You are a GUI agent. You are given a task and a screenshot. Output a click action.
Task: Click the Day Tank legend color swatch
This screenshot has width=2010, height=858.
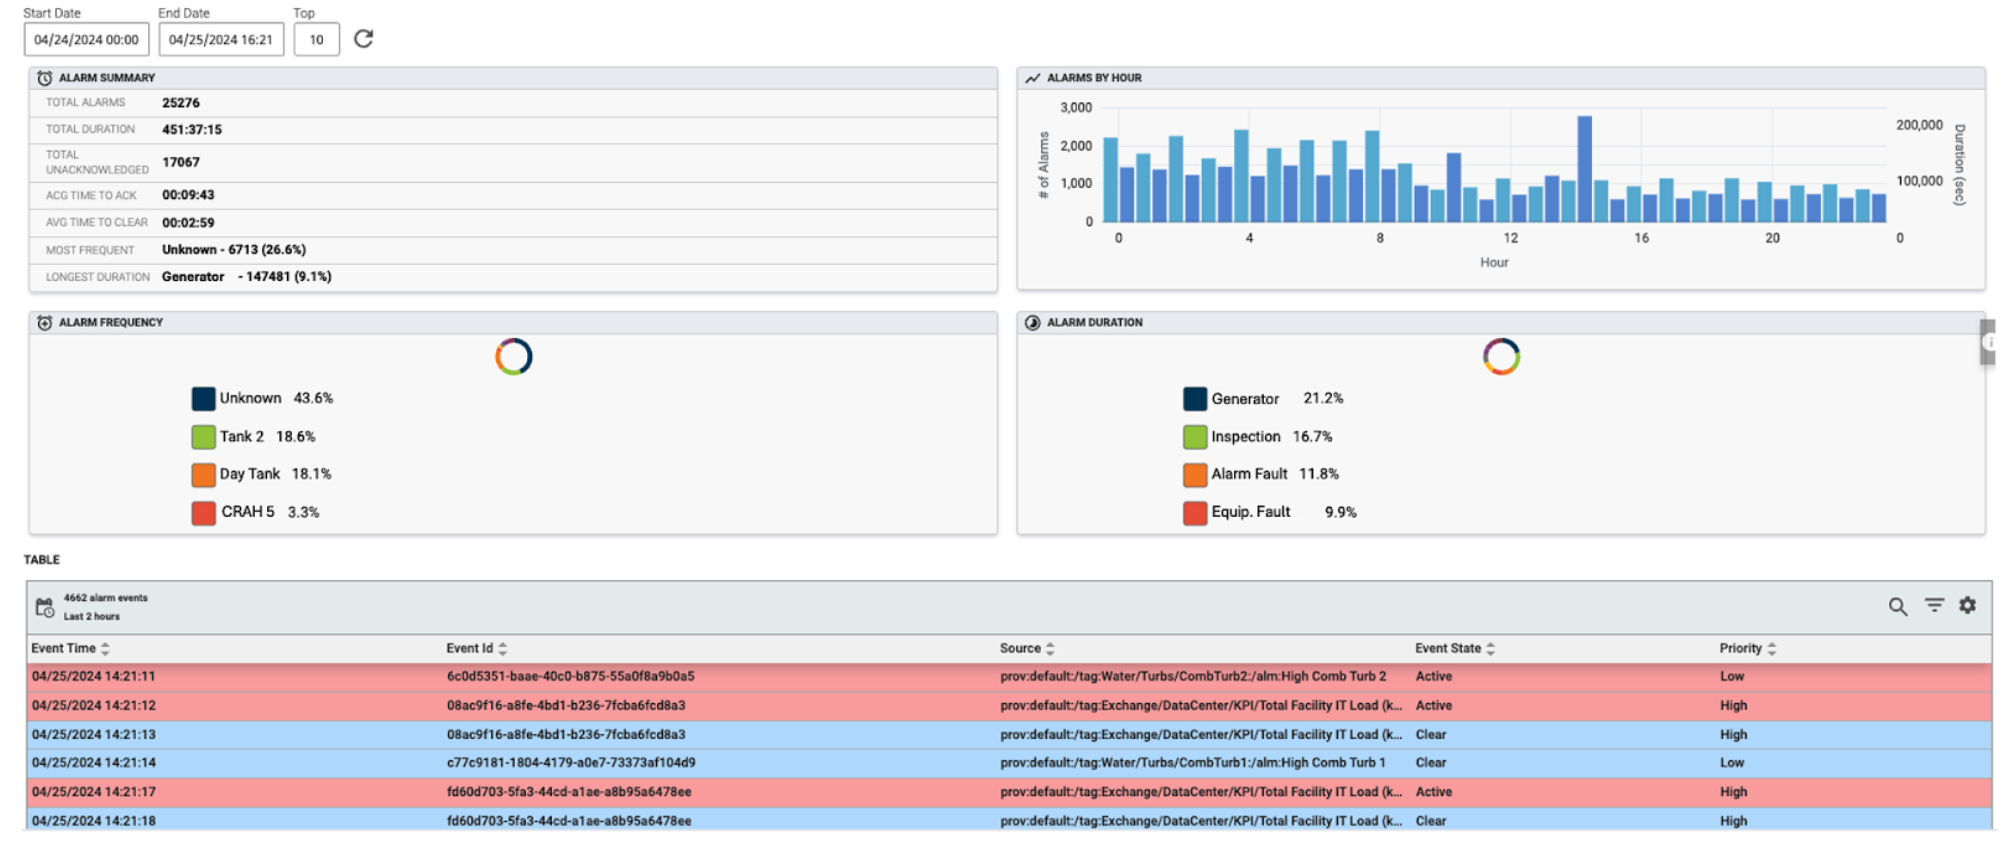pos(204,475)
